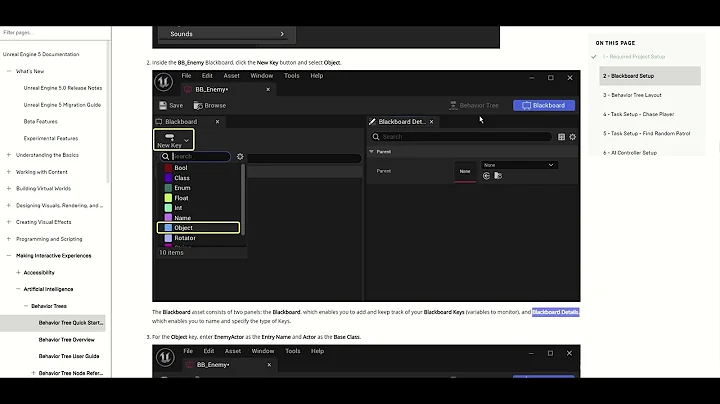The width and height of the screenshot is (720, 404).
Task: Open Tools menu in upper BB_Enemy window
Action: tap(292, 76)
